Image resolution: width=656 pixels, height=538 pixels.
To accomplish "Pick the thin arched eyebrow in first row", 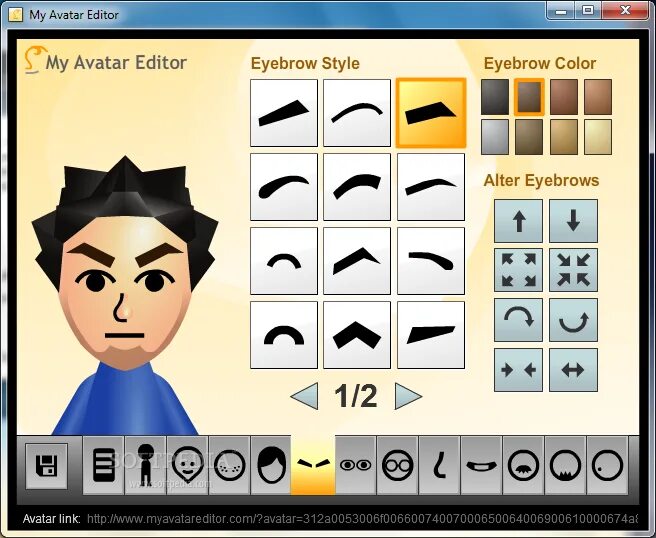I will [357, 113].
